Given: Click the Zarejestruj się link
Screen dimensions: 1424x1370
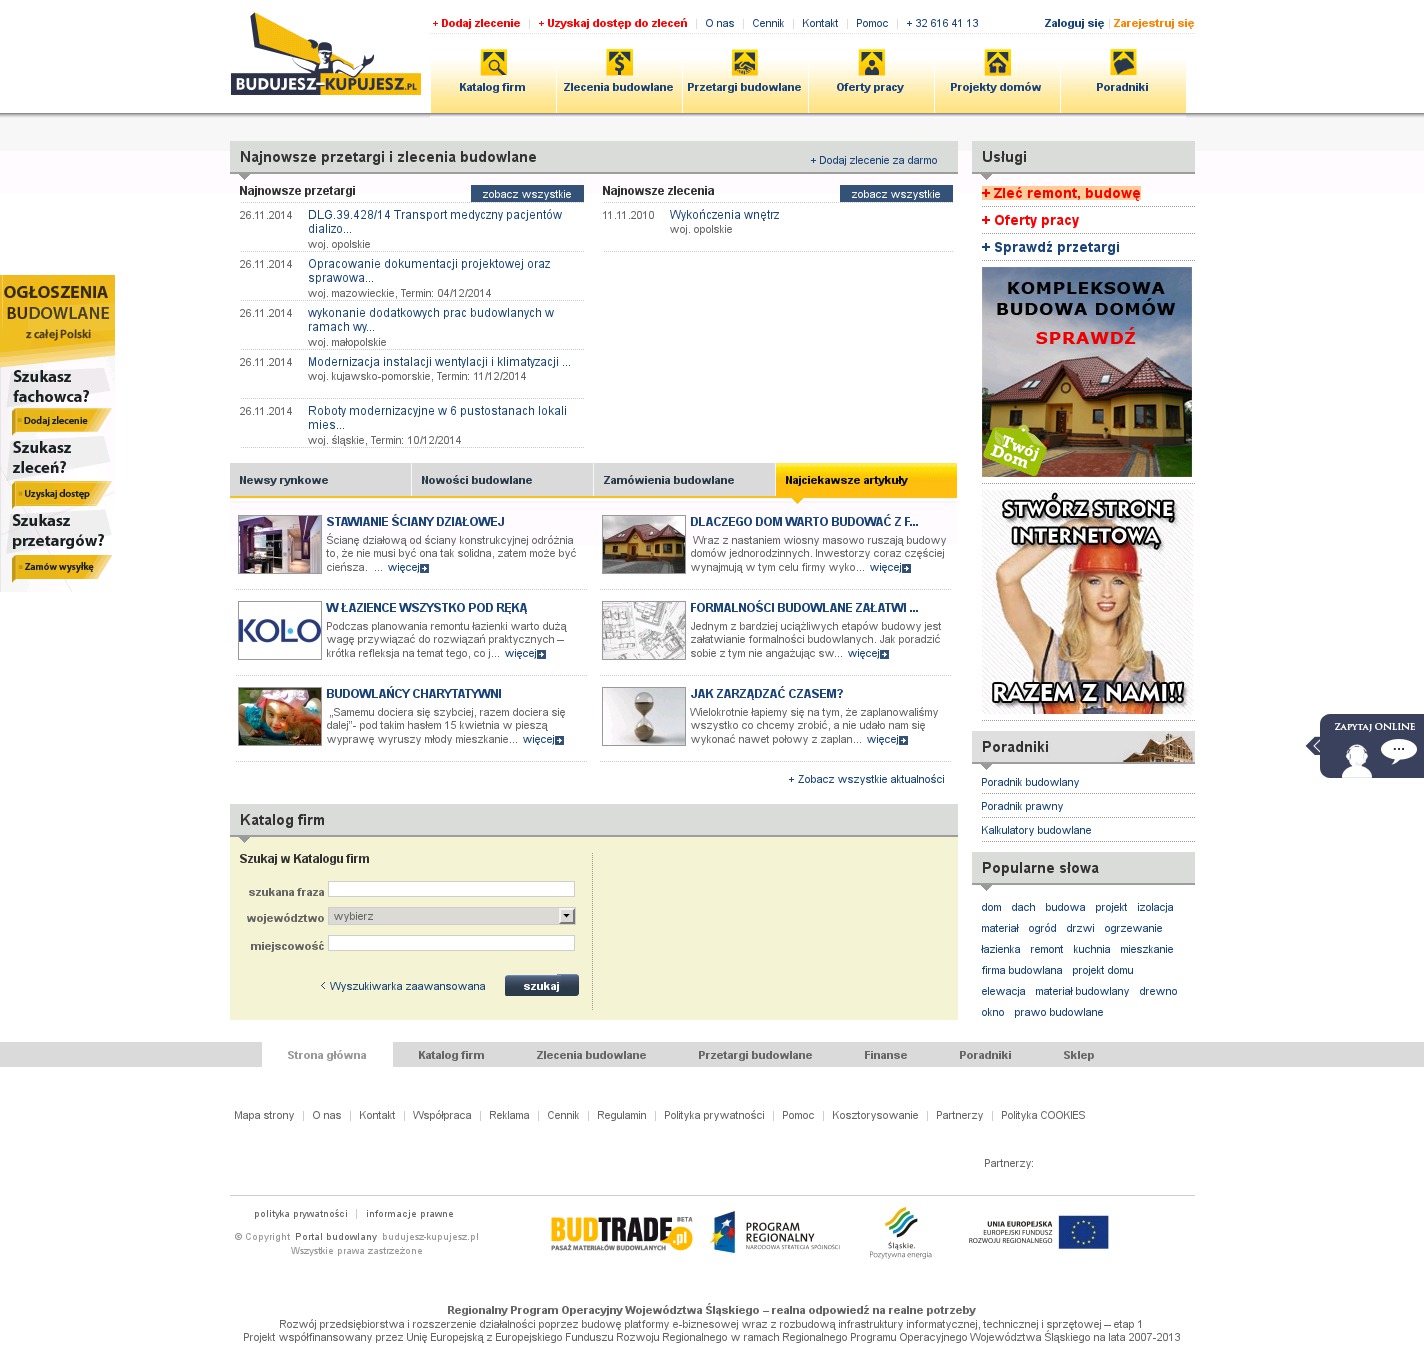Looking at the screenshot, I should click(x=1154, y=23).
